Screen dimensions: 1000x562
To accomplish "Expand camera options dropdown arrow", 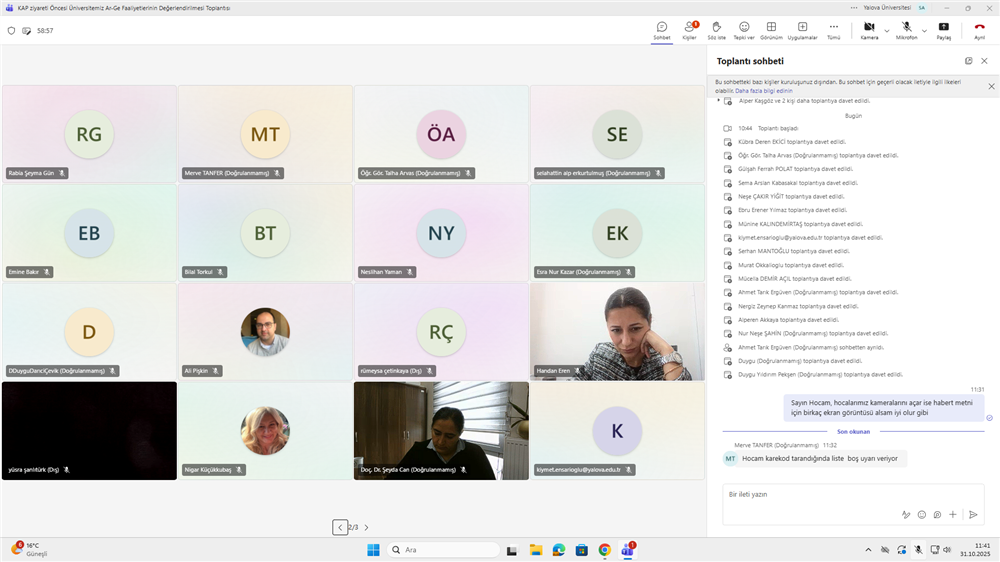I will (886, 31).
